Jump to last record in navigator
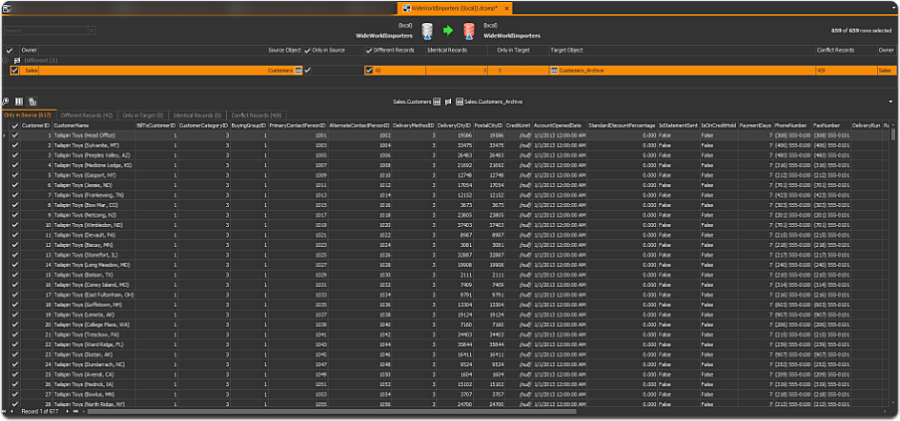 [76, 412]
